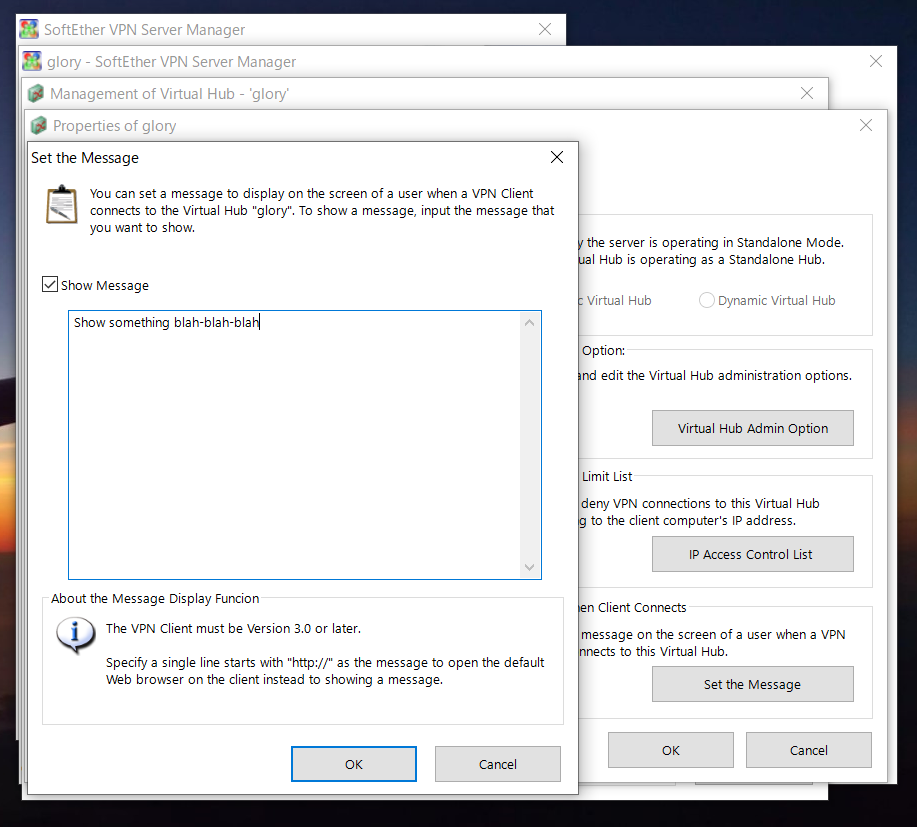Screen dimensions: 917x827
Task: Click the back SoftEther VPN Server Manager title icon
Action: click(29, 29)
